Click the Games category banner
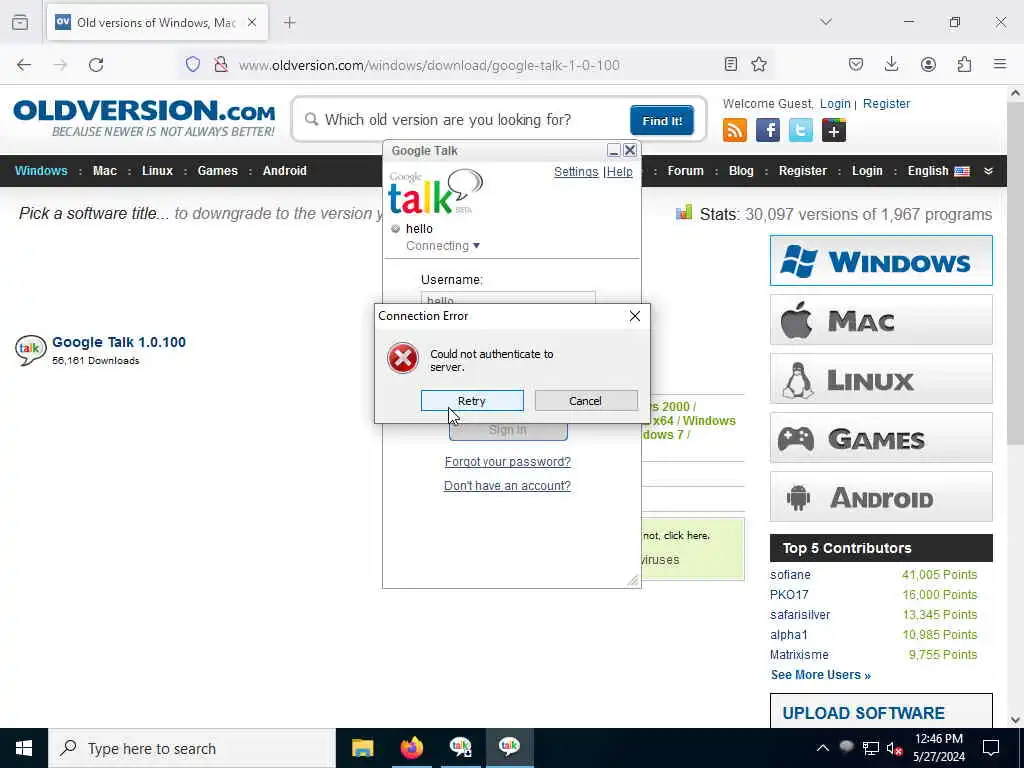This screenshot has height=768, width=1024. (x=881, y=438)
